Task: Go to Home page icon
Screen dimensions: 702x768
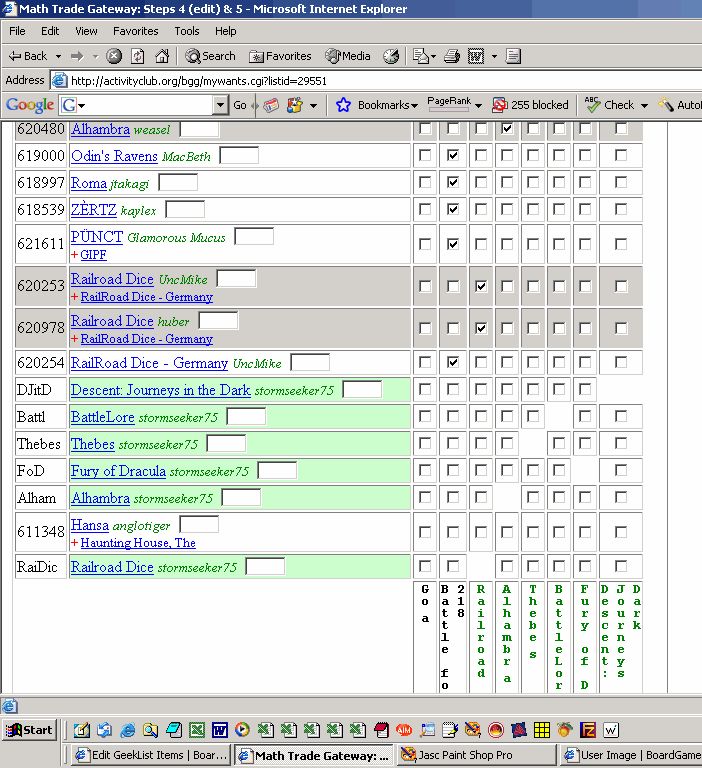Action: tap(160, 57)
